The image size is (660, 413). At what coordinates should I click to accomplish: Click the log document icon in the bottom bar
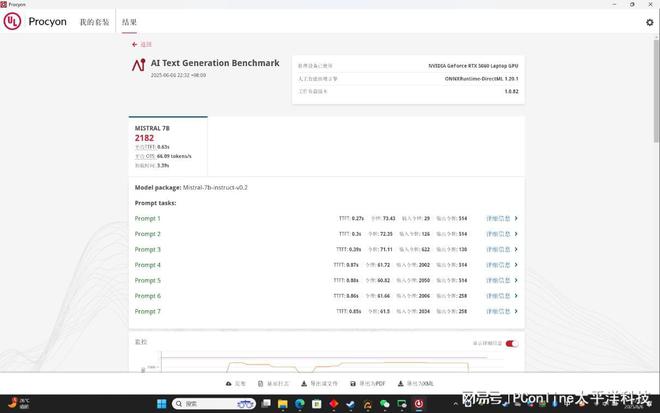[261, 384]
